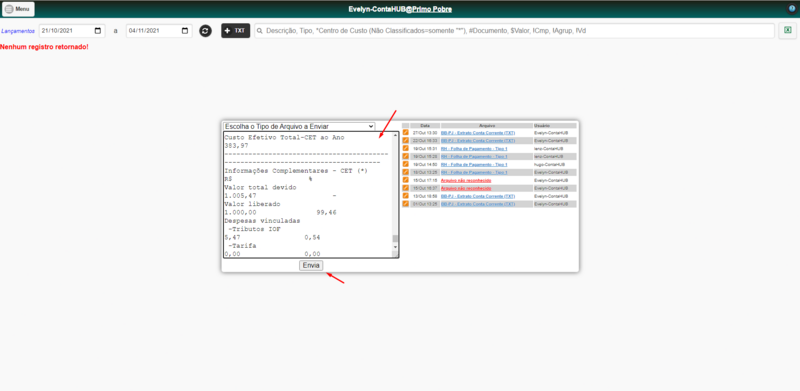This screenshot has width=800, height=391.
Task: Click the Excel export icon
Action: [788, 31]
